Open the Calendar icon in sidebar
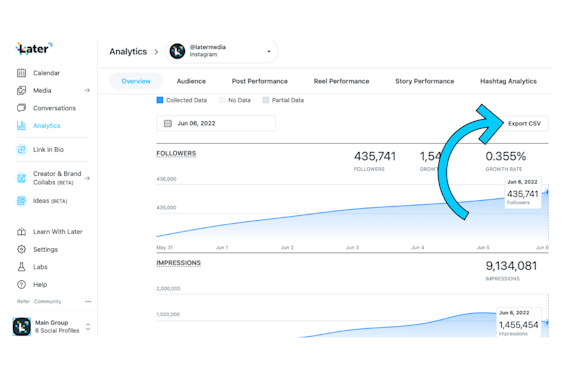 (22, 73)
